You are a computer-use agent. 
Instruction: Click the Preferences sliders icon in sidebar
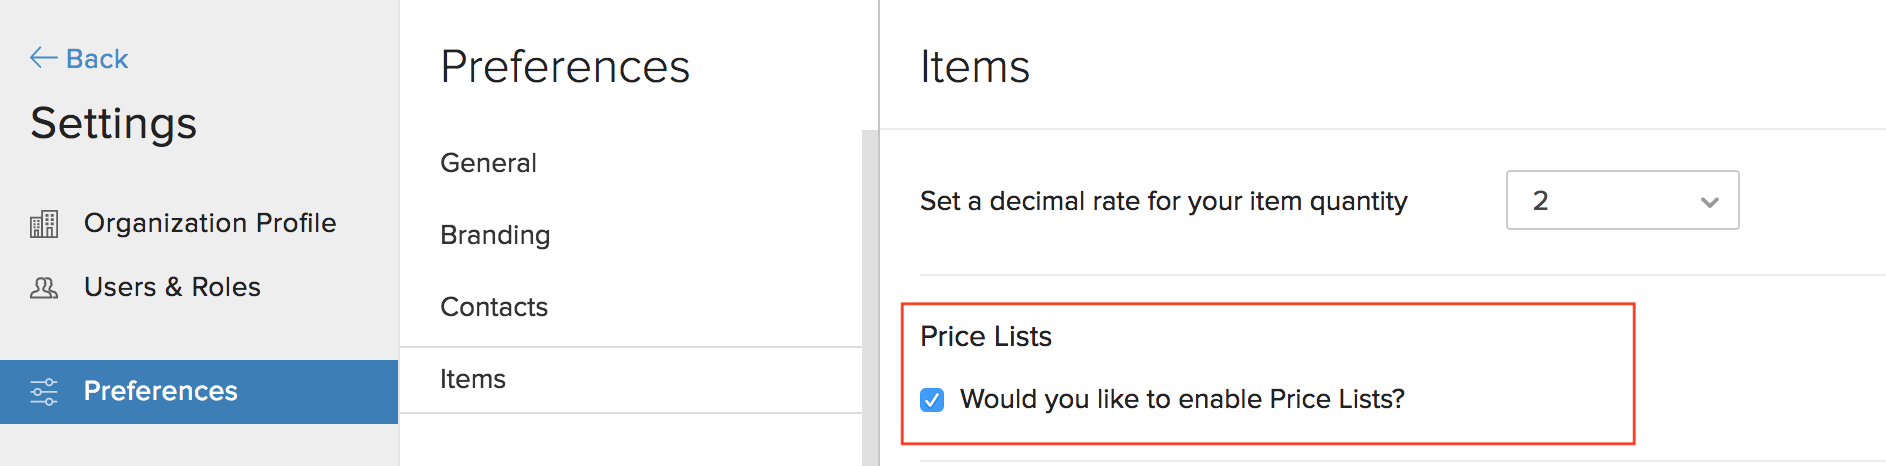(x=44, y=391)
